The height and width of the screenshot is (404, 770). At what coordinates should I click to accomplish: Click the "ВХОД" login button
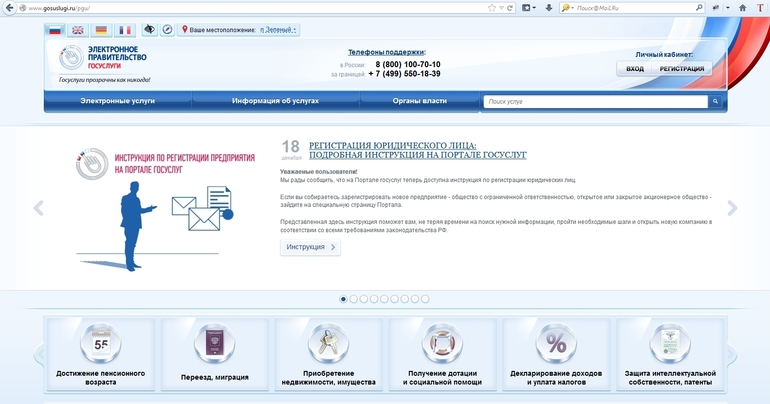pos(634,69)
